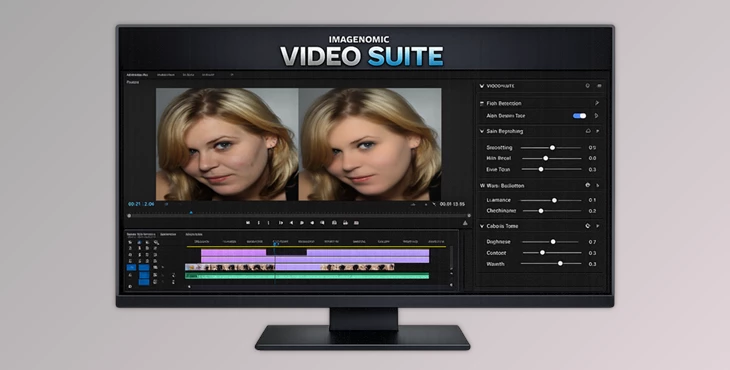Select the left before-preview image
The height and width of the screenshot is (370, 730).
[x=227, y=144]
